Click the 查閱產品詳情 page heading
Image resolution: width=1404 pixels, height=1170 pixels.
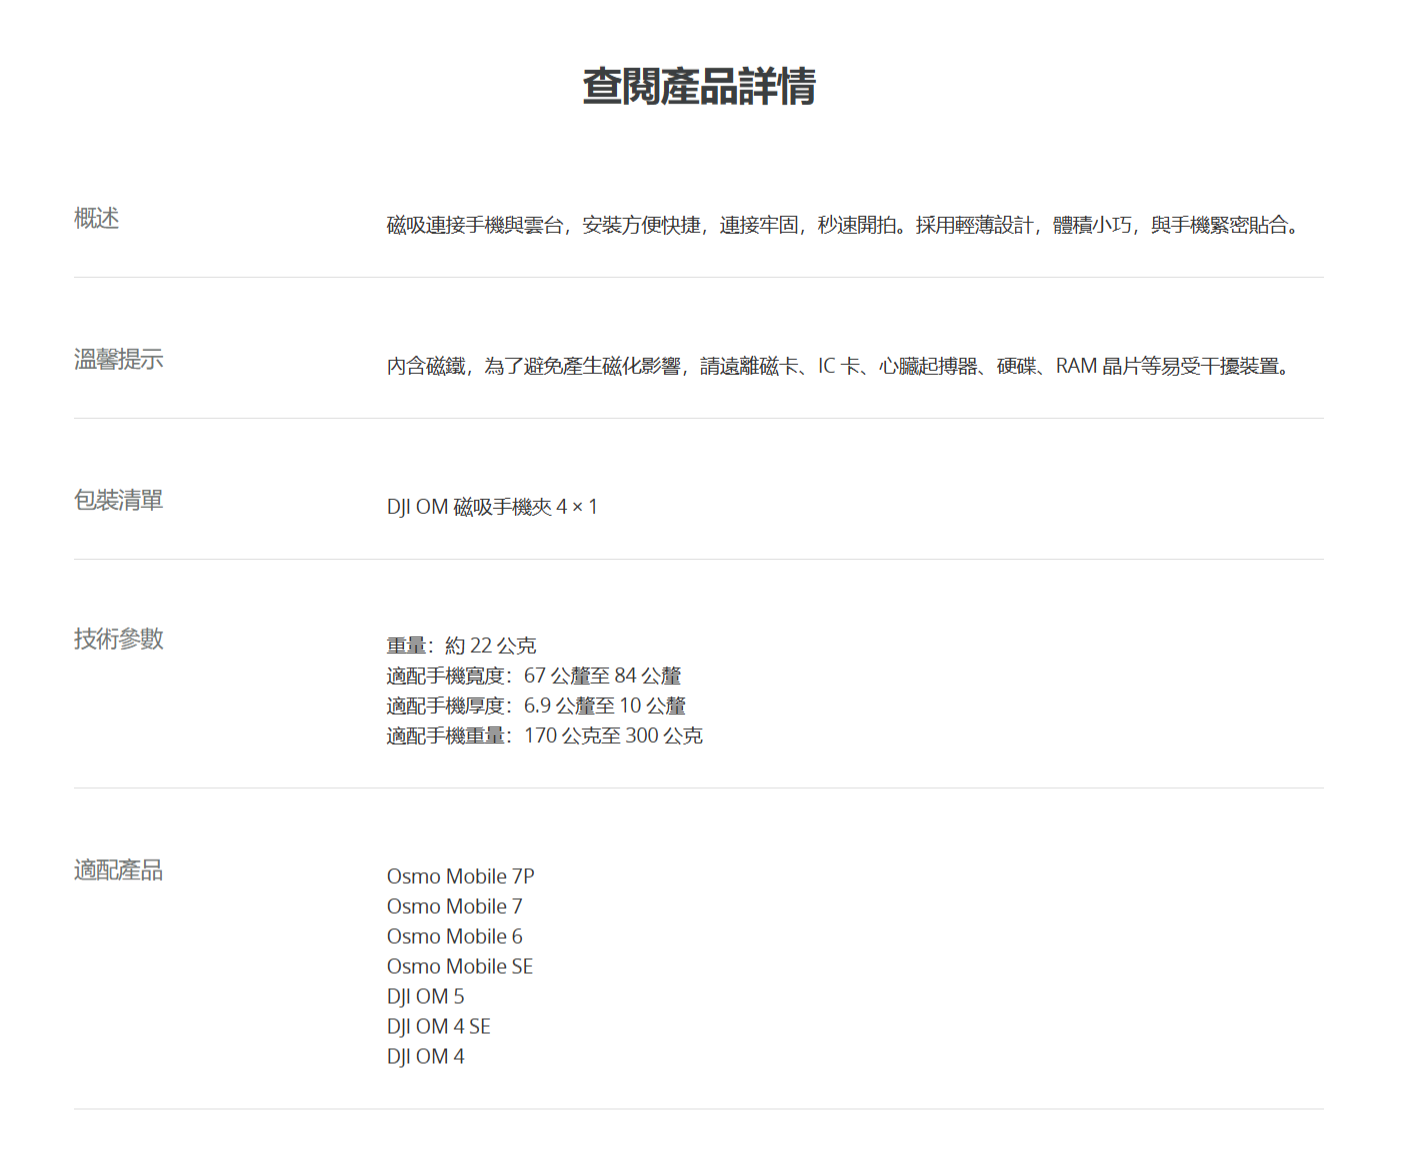[x=699, y=87]
